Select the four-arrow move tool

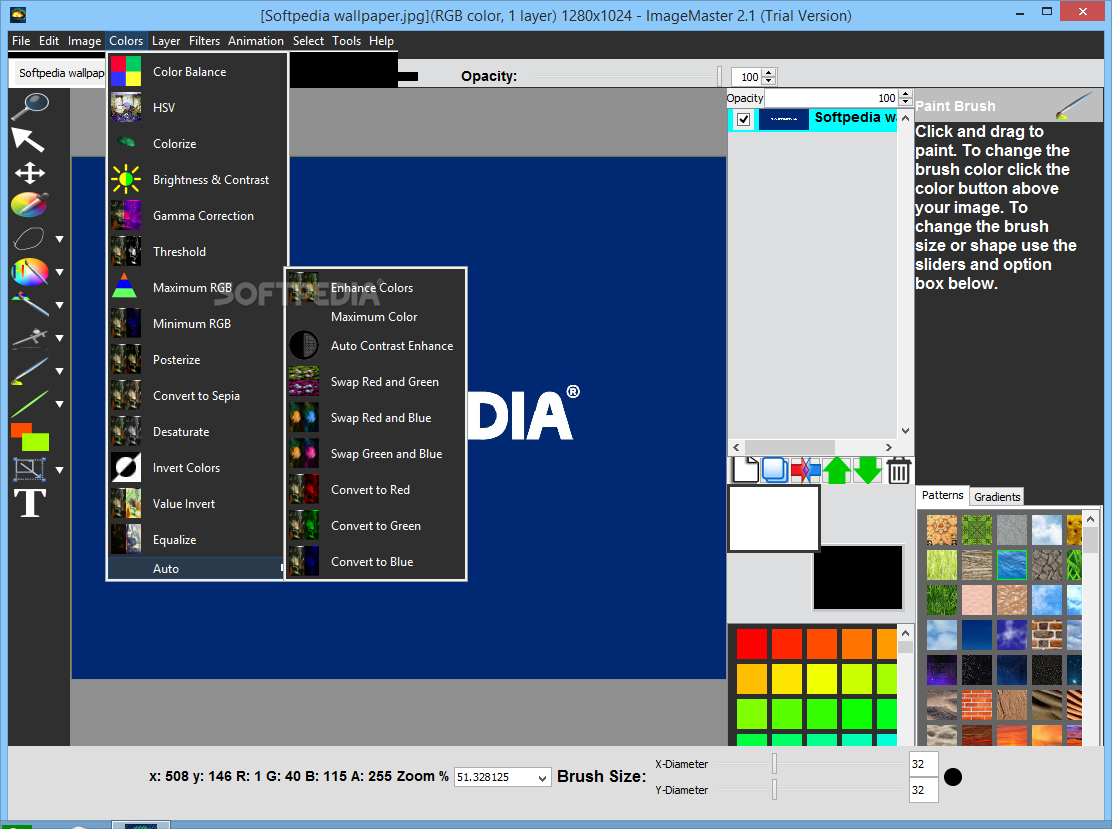pyautogui.click(x=30, y=173)
